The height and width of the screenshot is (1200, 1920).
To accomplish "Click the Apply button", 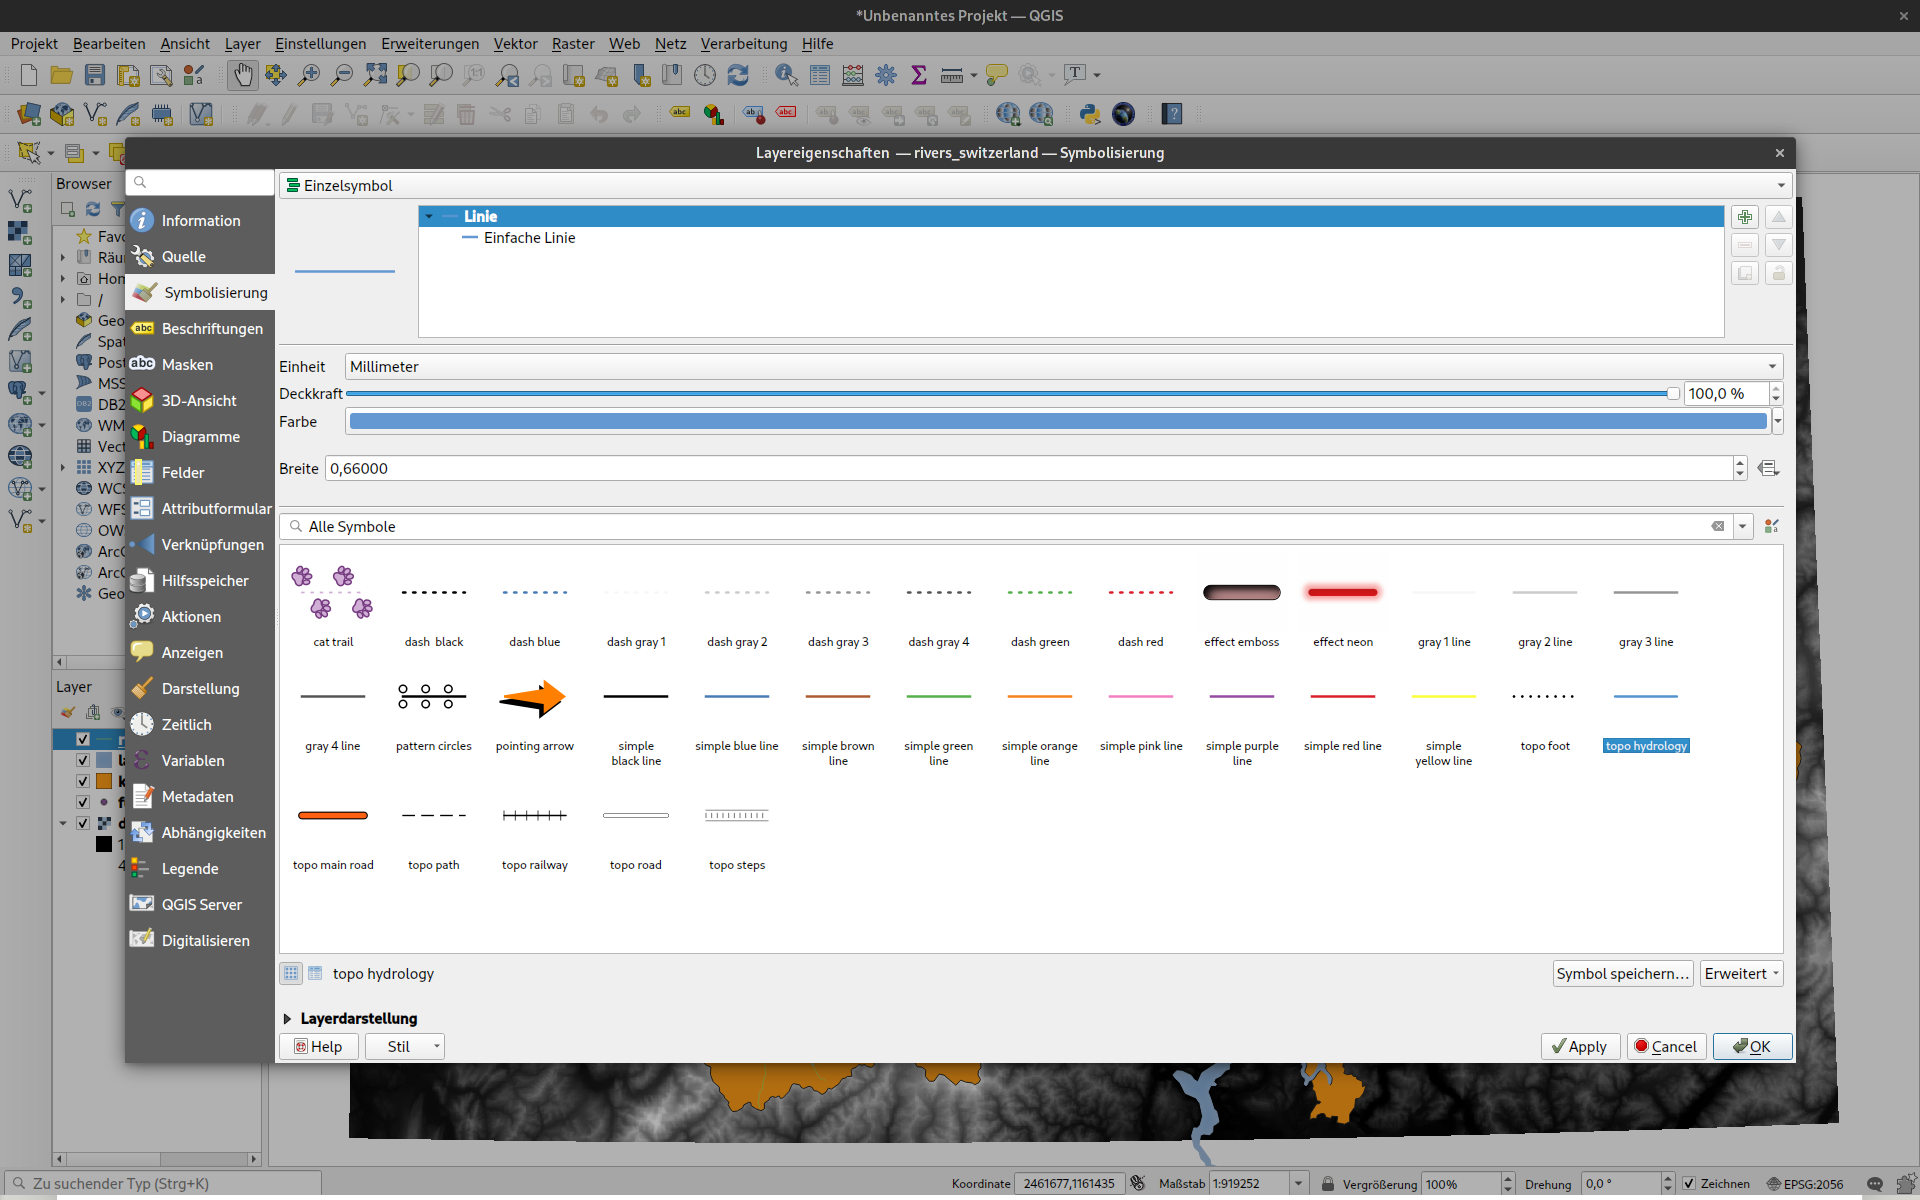I will point(1579,1046).
